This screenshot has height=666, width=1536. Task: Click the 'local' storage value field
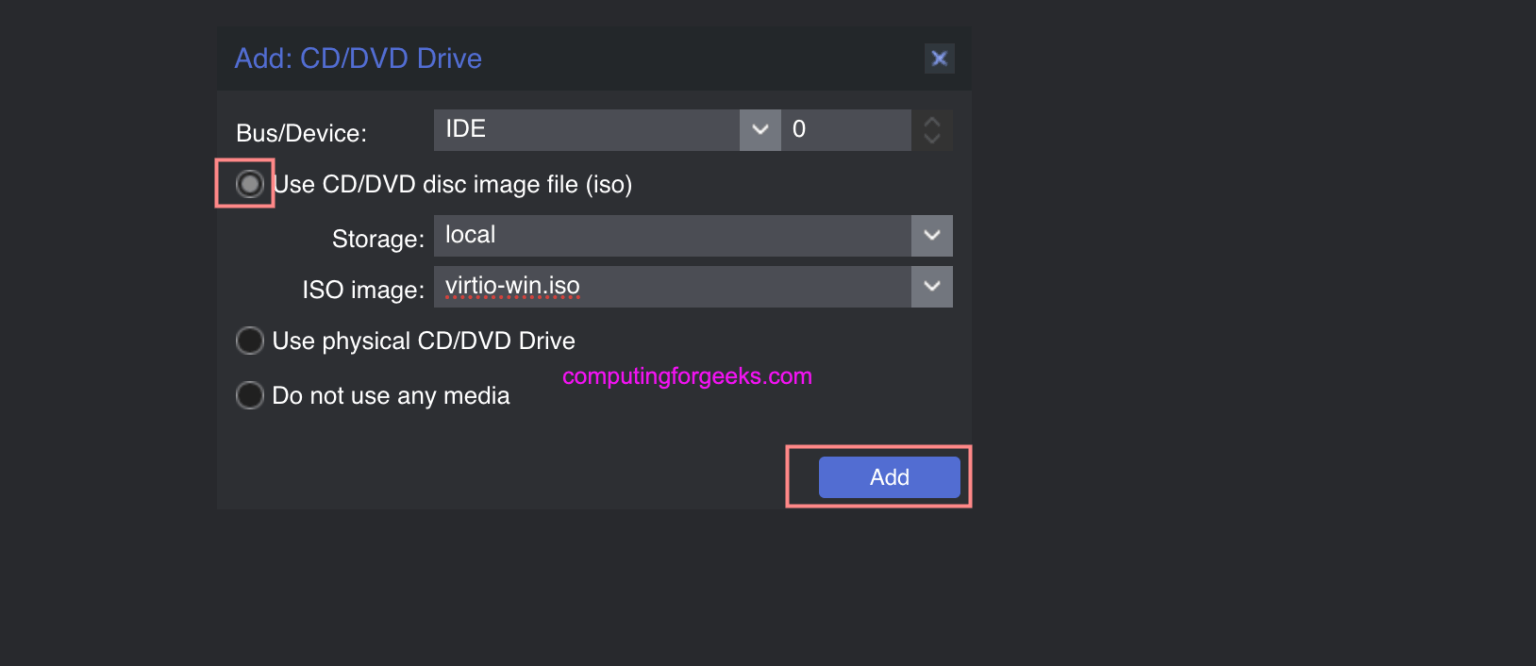pos(600,235)
